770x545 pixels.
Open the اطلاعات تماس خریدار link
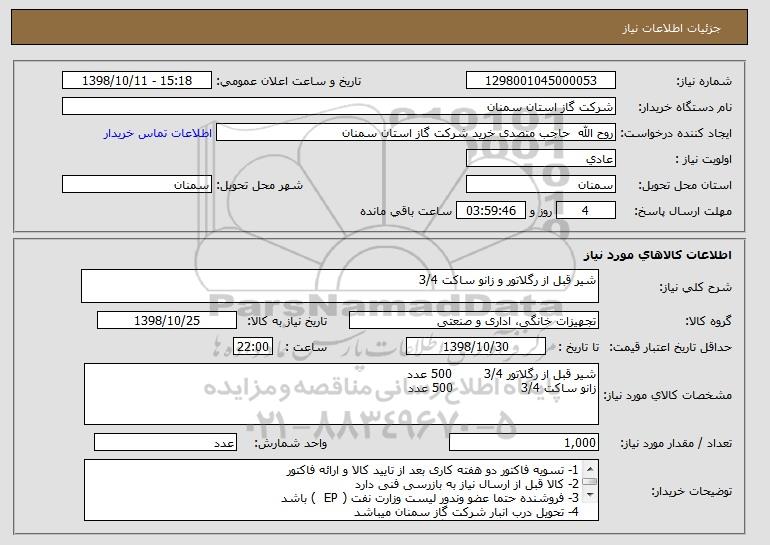pos(158,134)
